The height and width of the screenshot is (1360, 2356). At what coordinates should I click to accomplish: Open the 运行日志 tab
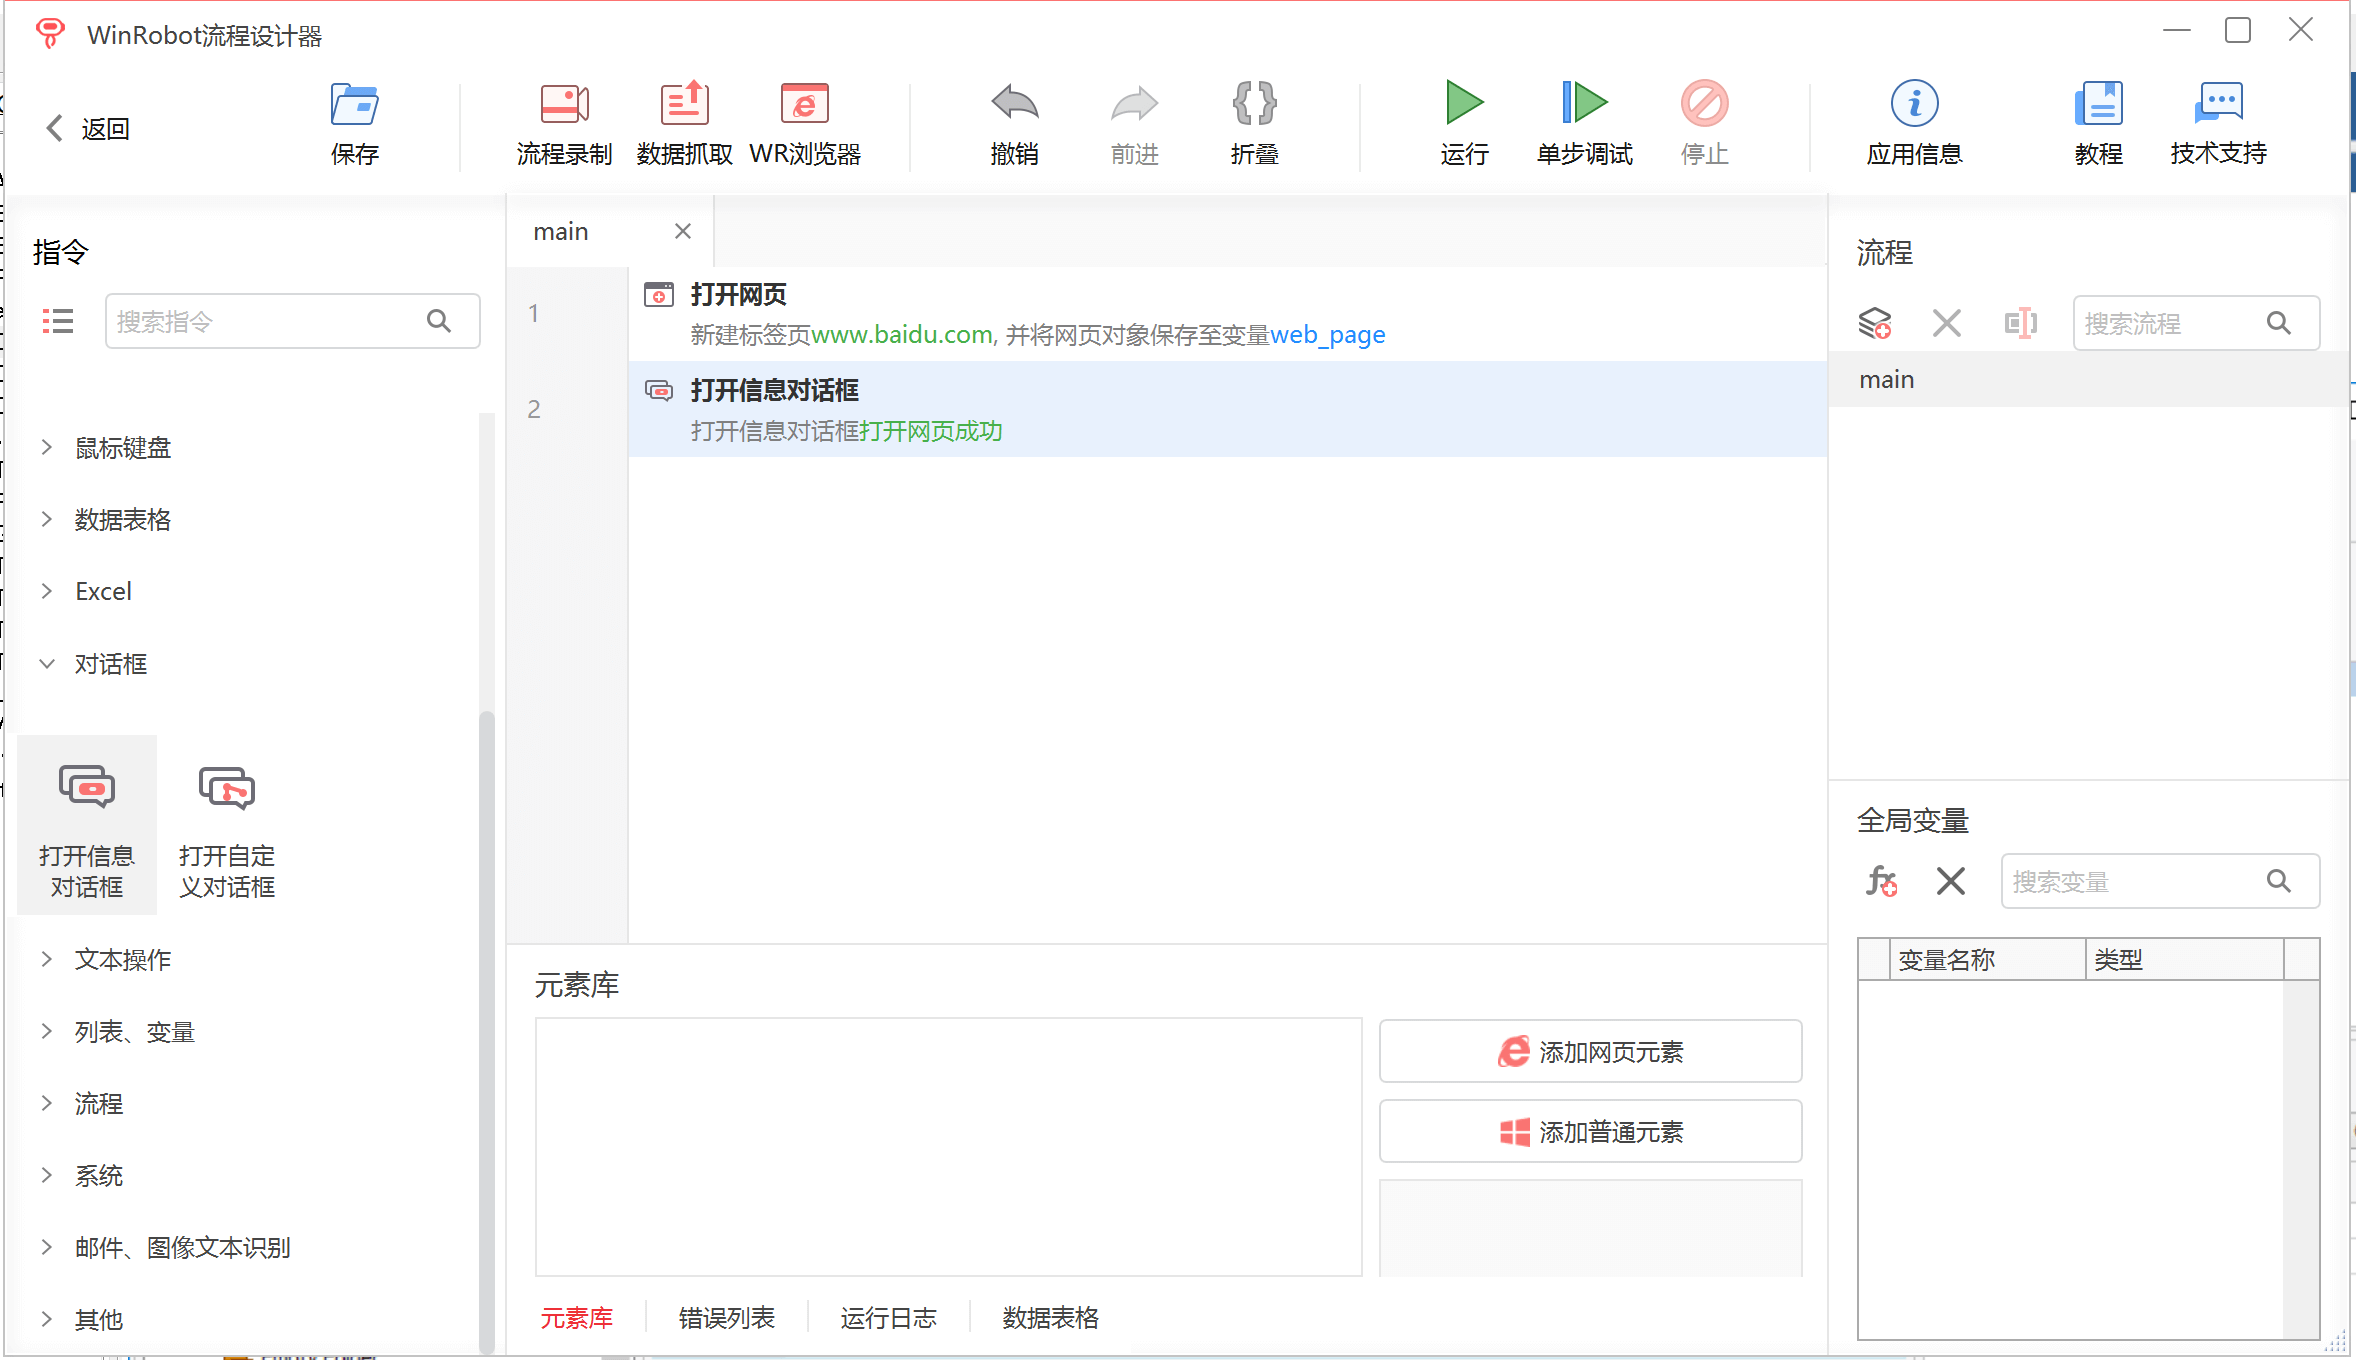(888, 1318)
